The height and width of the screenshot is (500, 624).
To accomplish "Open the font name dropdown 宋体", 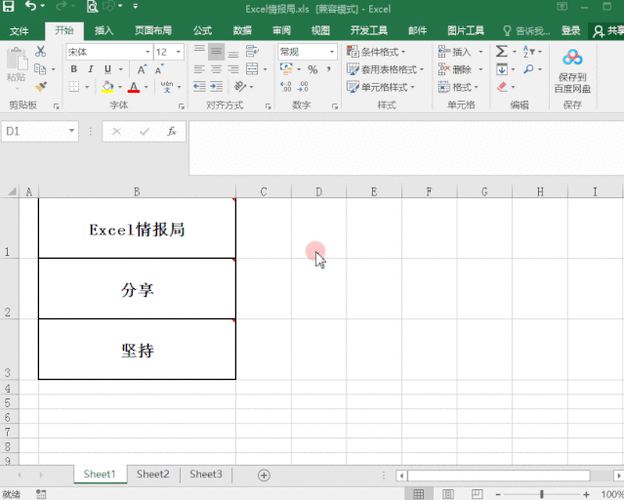I will pos(147,52).
